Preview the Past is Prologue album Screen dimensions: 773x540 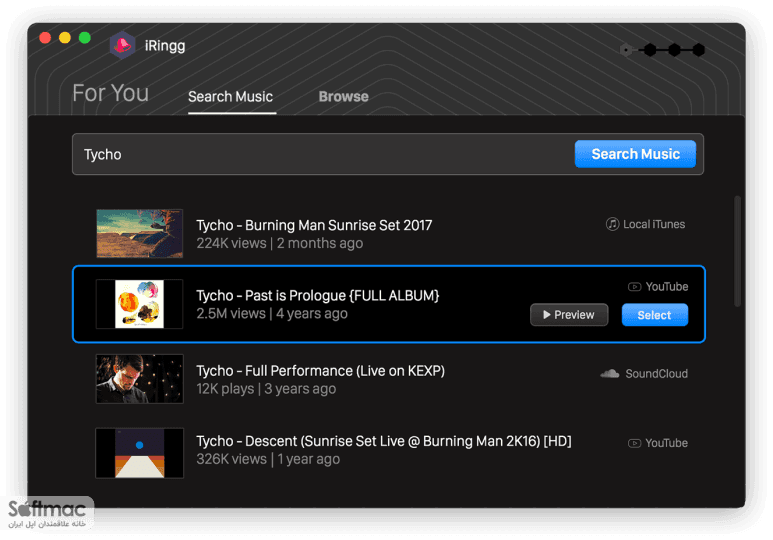(569, 315)
